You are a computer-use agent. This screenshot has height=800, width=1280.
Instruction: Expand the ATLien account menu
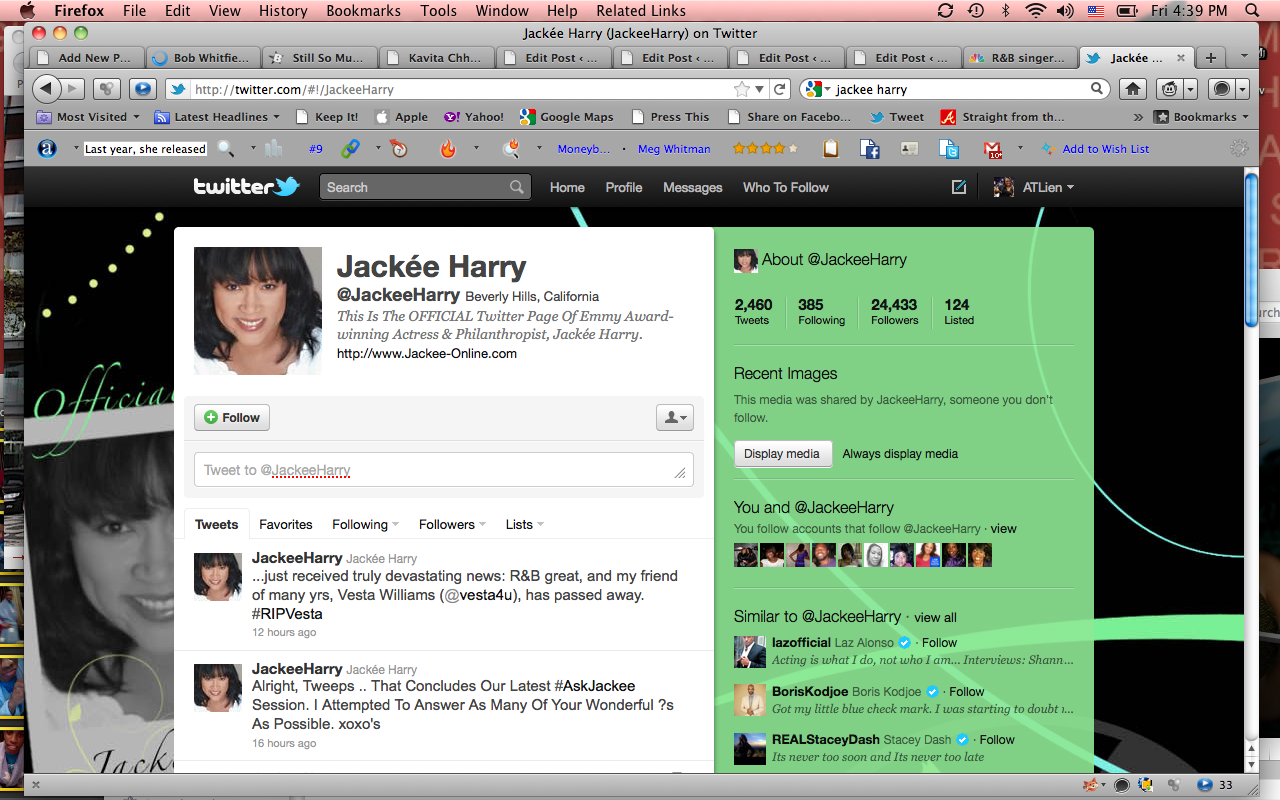(1034, 187)
